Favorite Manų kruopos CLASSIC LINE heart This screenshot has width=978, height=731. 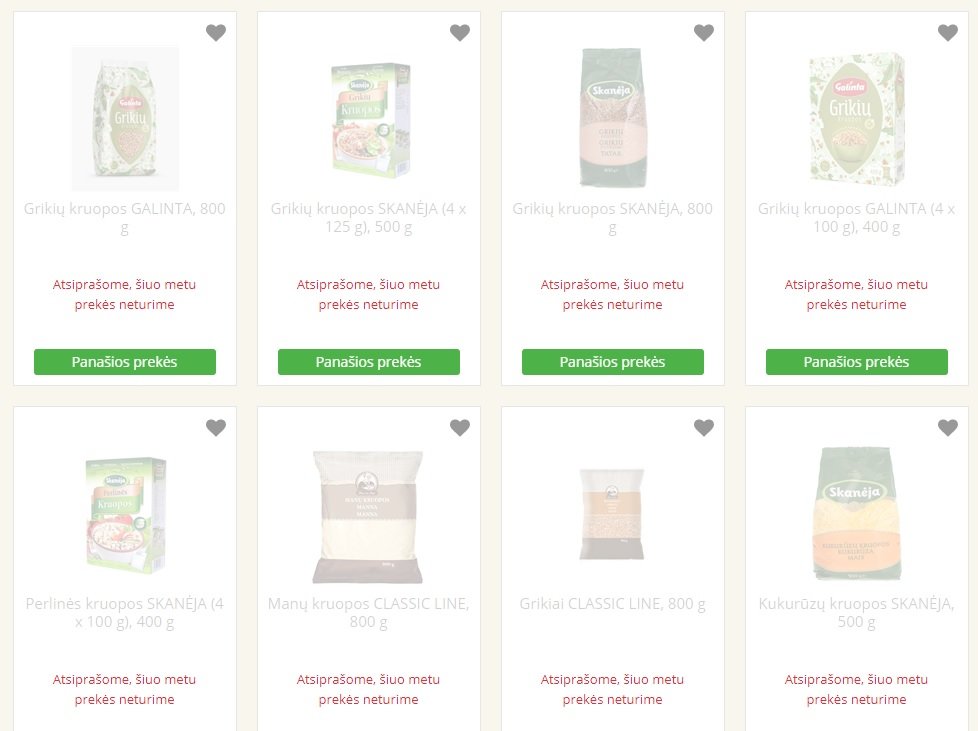[x=460, y=427]
